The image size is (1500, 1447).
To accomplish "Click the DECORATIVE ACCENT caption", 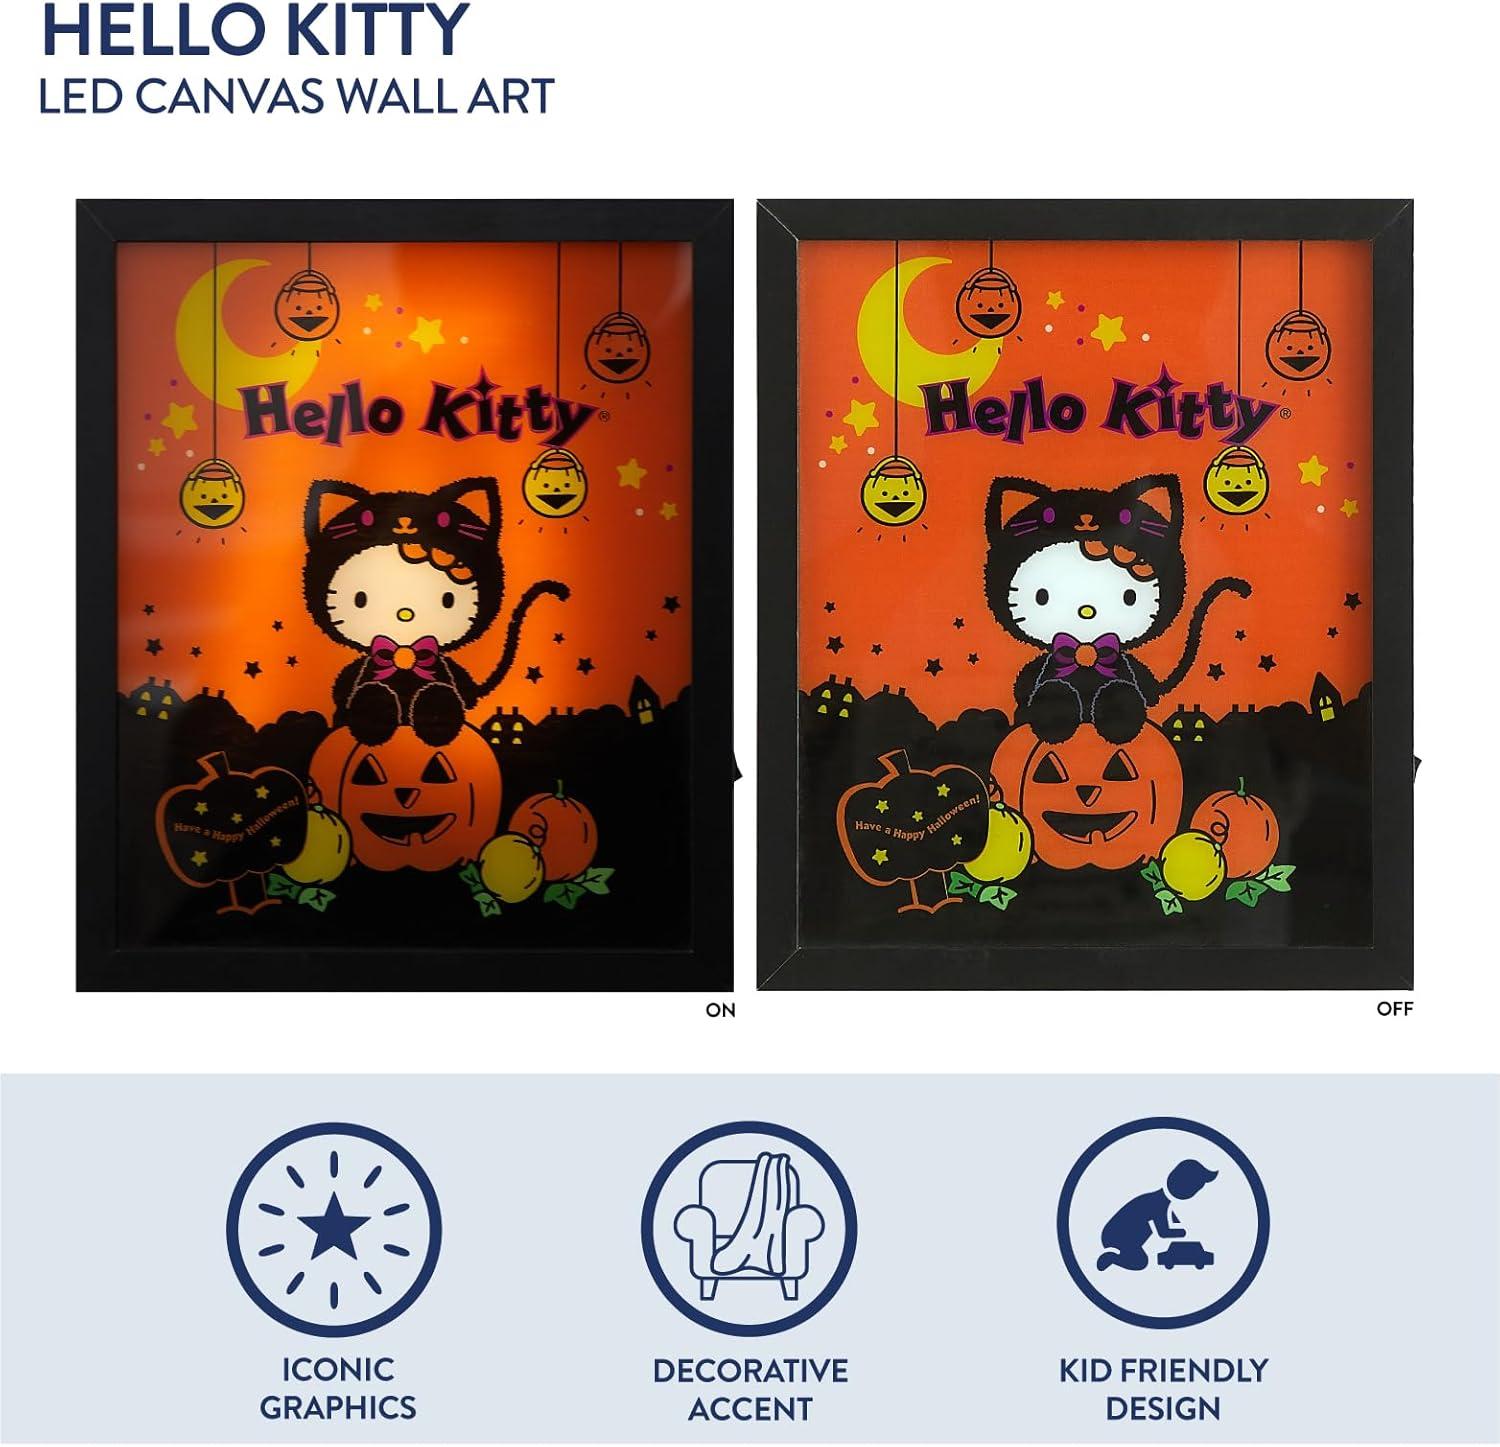I will tap(750, 1389).
